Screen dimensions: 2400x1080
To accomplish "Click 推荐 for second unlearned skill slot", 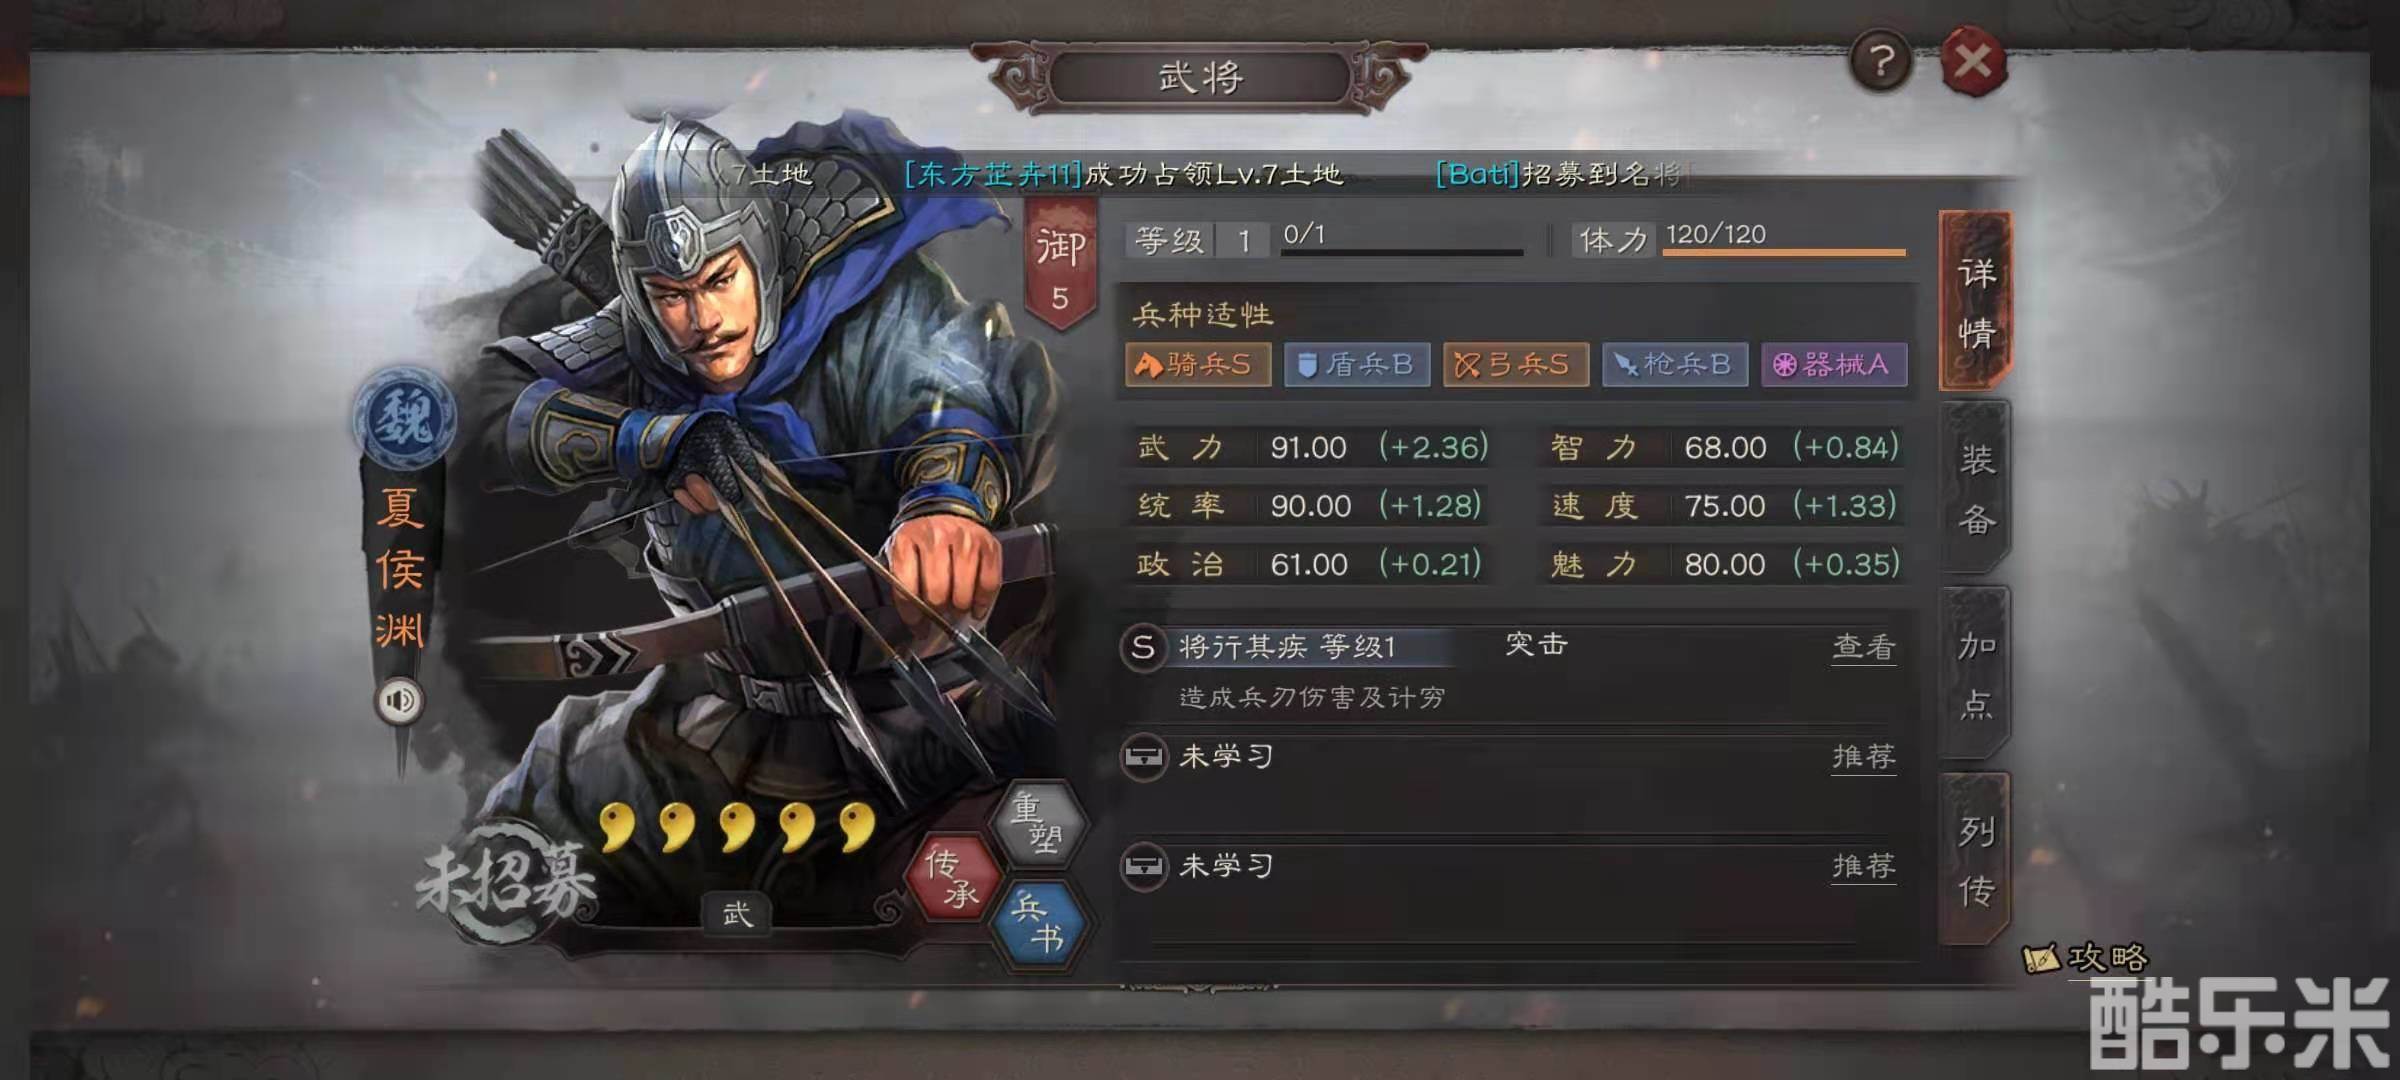I will coord(1863,866).
